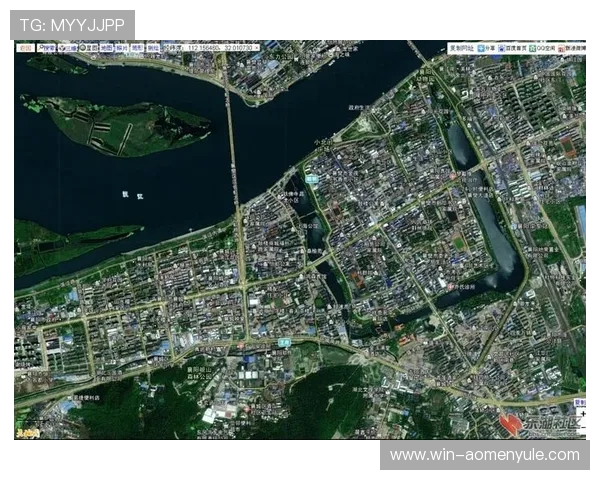The image size is (600, 480).
Task: Click 复制网址 to copy the URL
Action: 462,47
